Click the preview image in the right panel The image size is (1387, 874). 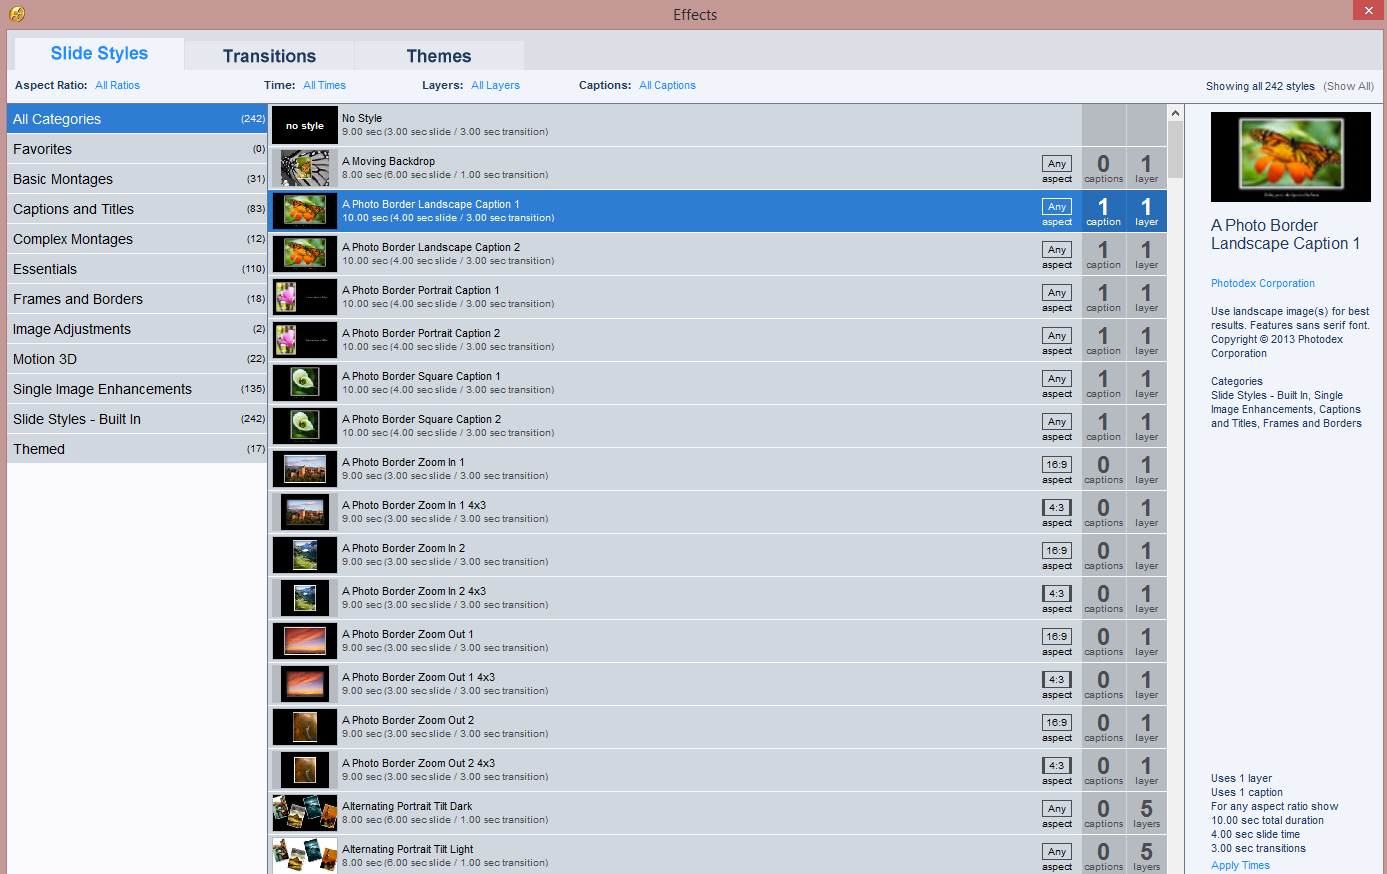(x=1290, y=157)
